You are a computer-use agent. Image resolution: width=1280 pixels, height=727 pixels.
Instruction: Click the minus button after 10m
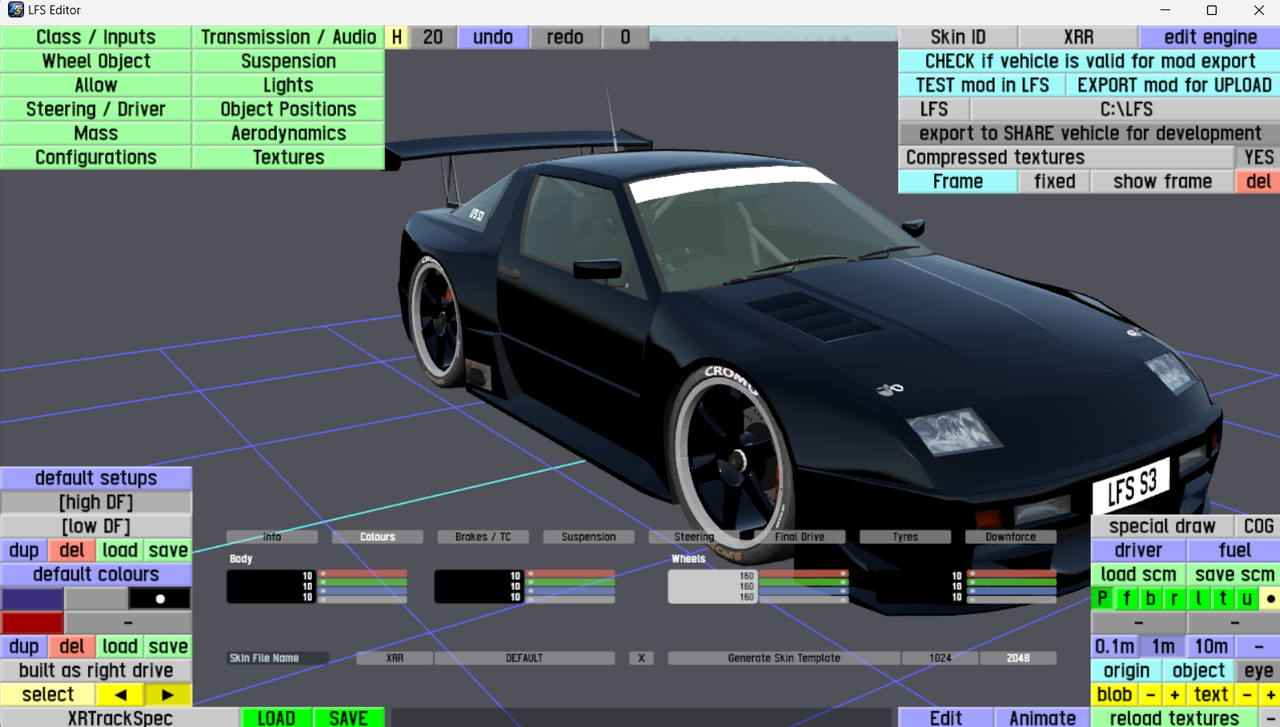(1258, 646)
